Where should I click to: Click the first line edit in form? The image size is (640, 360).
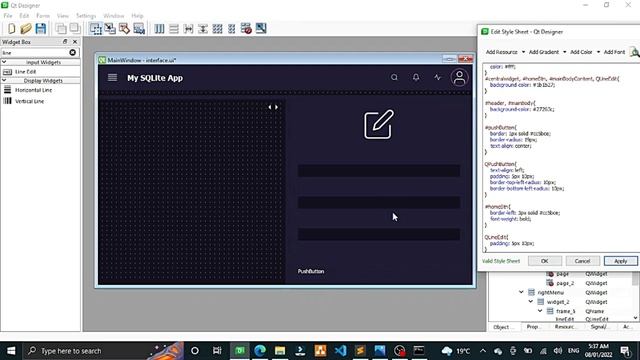pos(379,171)
